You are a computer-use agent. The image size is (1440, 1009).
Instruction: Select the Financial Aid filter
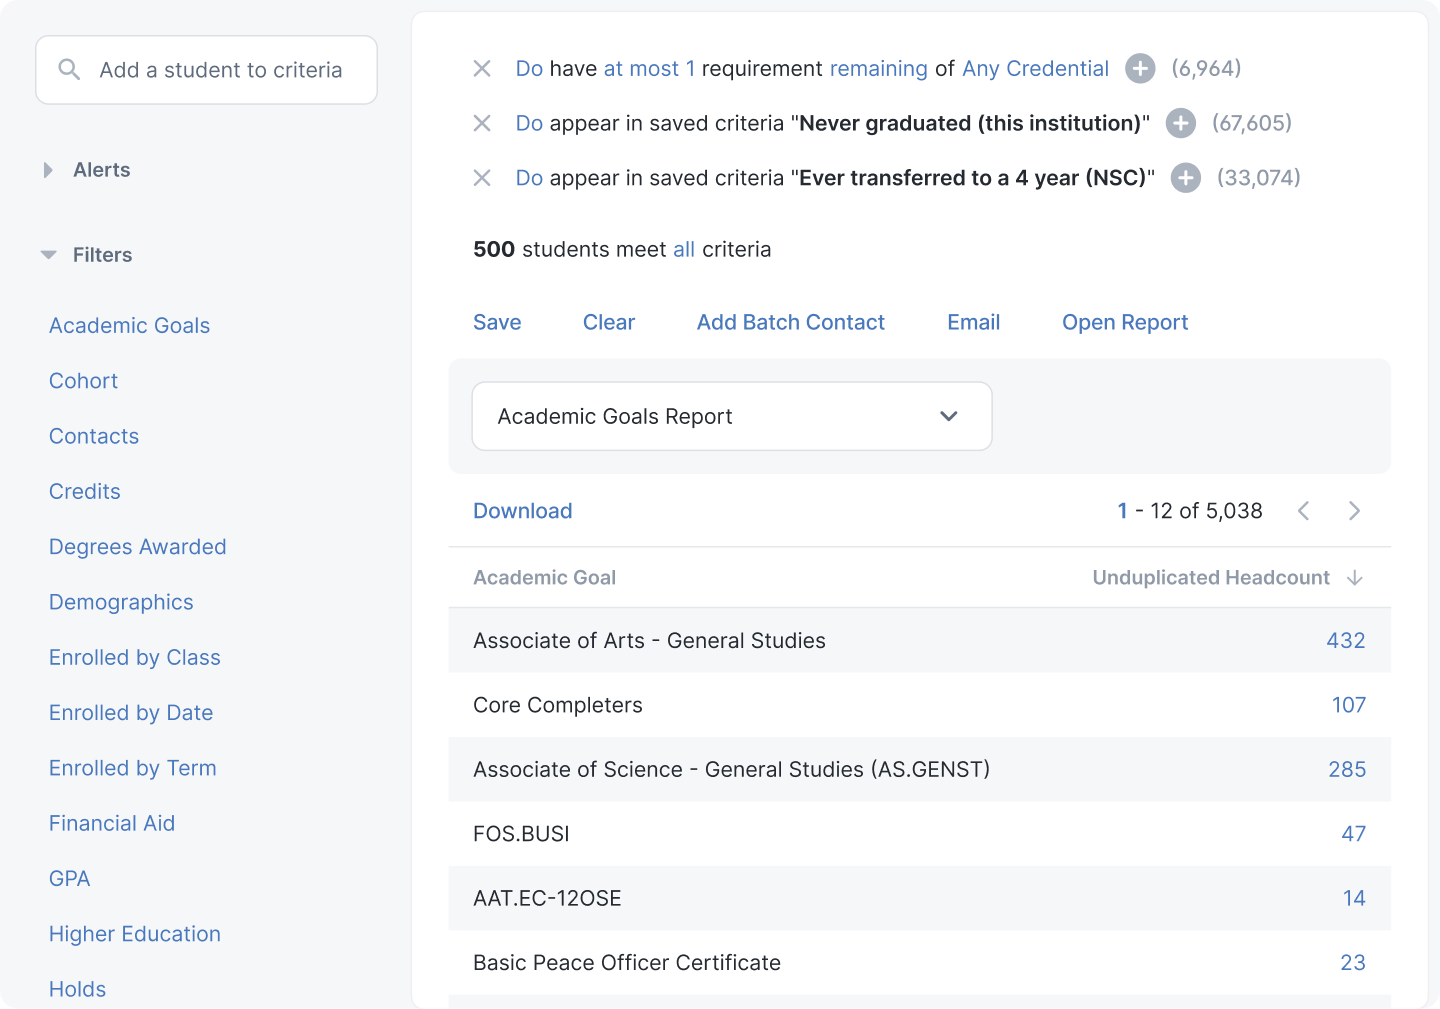(112, 823)
